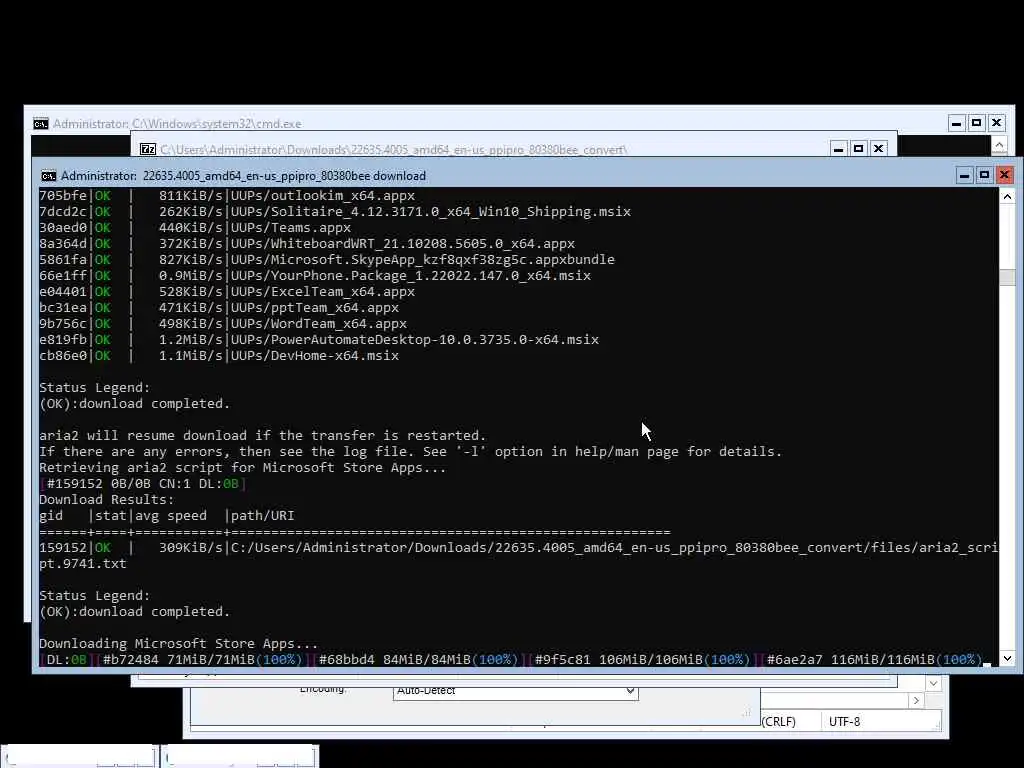Click the UTF-8 status bar entry
This screenshot has width=1024, height=768.
[844, 722]
